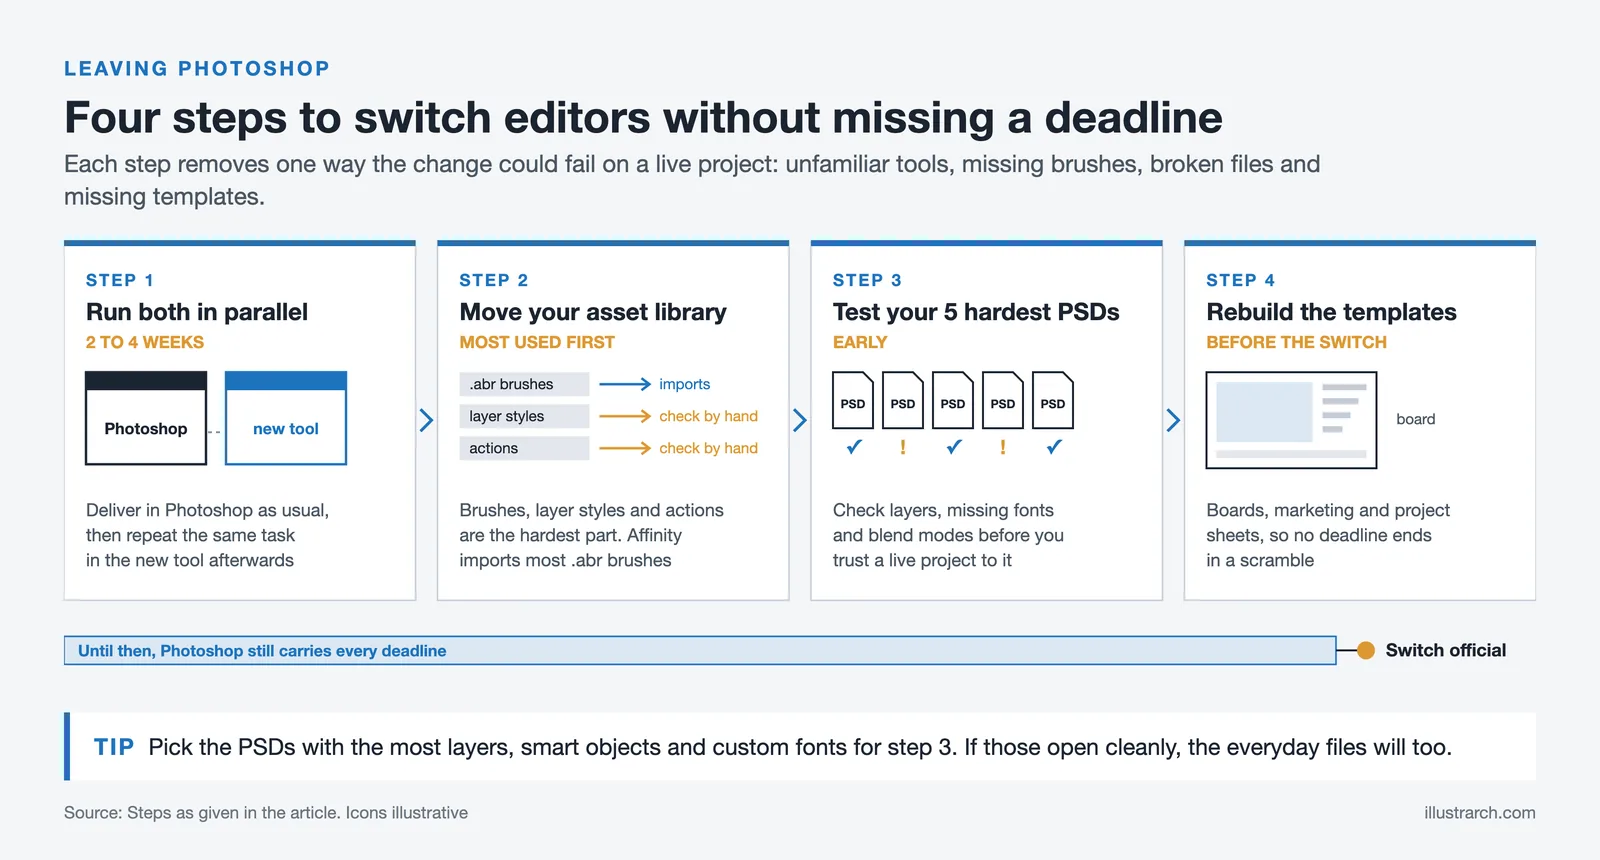Click the 'EARLY' label in Step 3
The width and height of the screenshot is (1600, 860).
tap(860, 342)
